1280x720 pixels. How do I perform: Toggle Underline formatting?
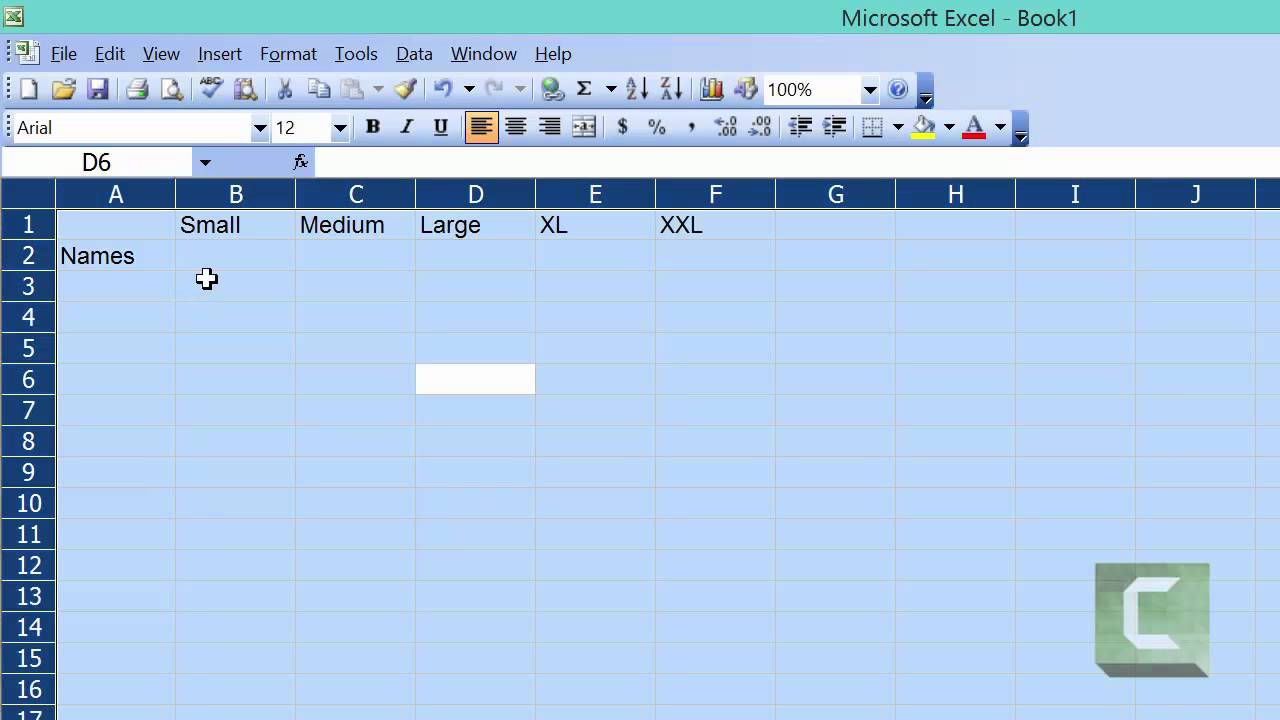pyautogui.click(x=441, y=127)
